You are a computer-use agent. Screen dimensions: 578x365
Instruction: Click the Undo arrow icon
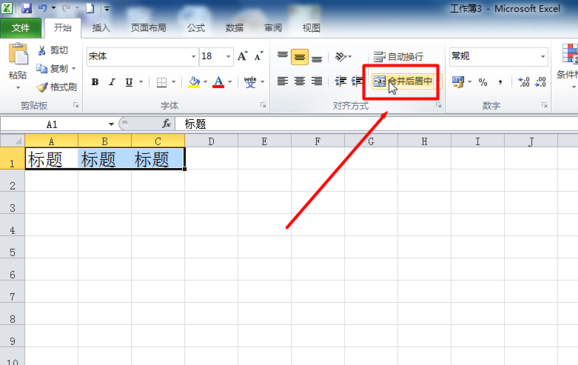coord(42,8)
